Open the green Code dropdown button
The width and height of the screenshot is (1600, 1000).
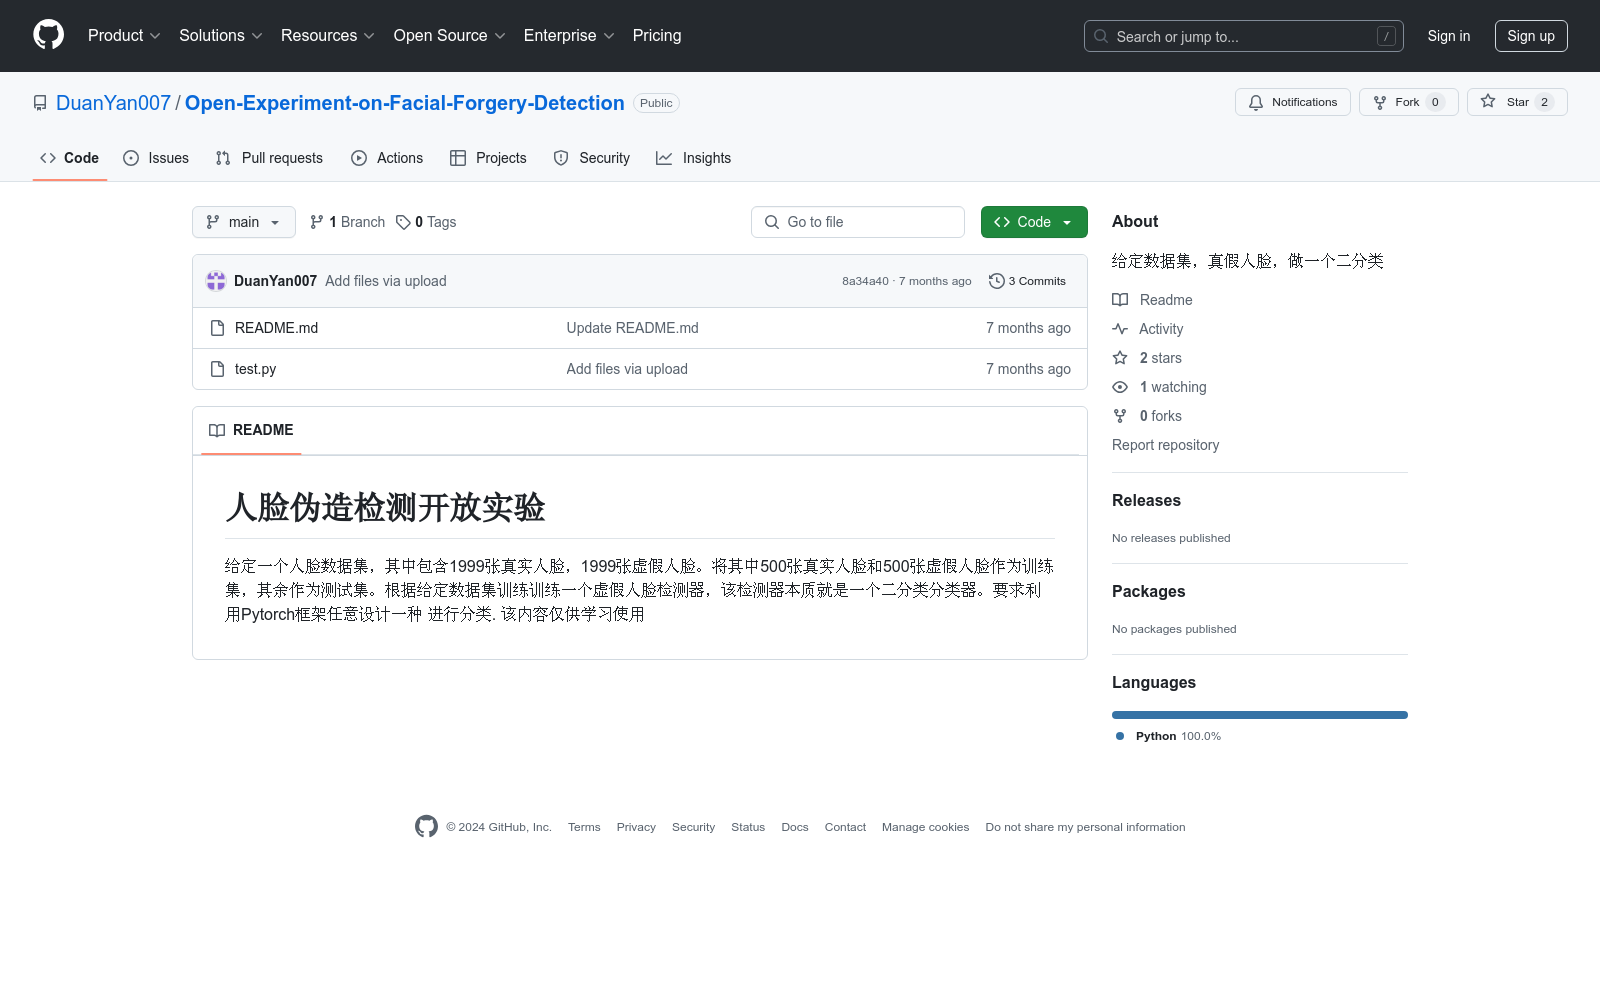click(x=1034, y=222)
